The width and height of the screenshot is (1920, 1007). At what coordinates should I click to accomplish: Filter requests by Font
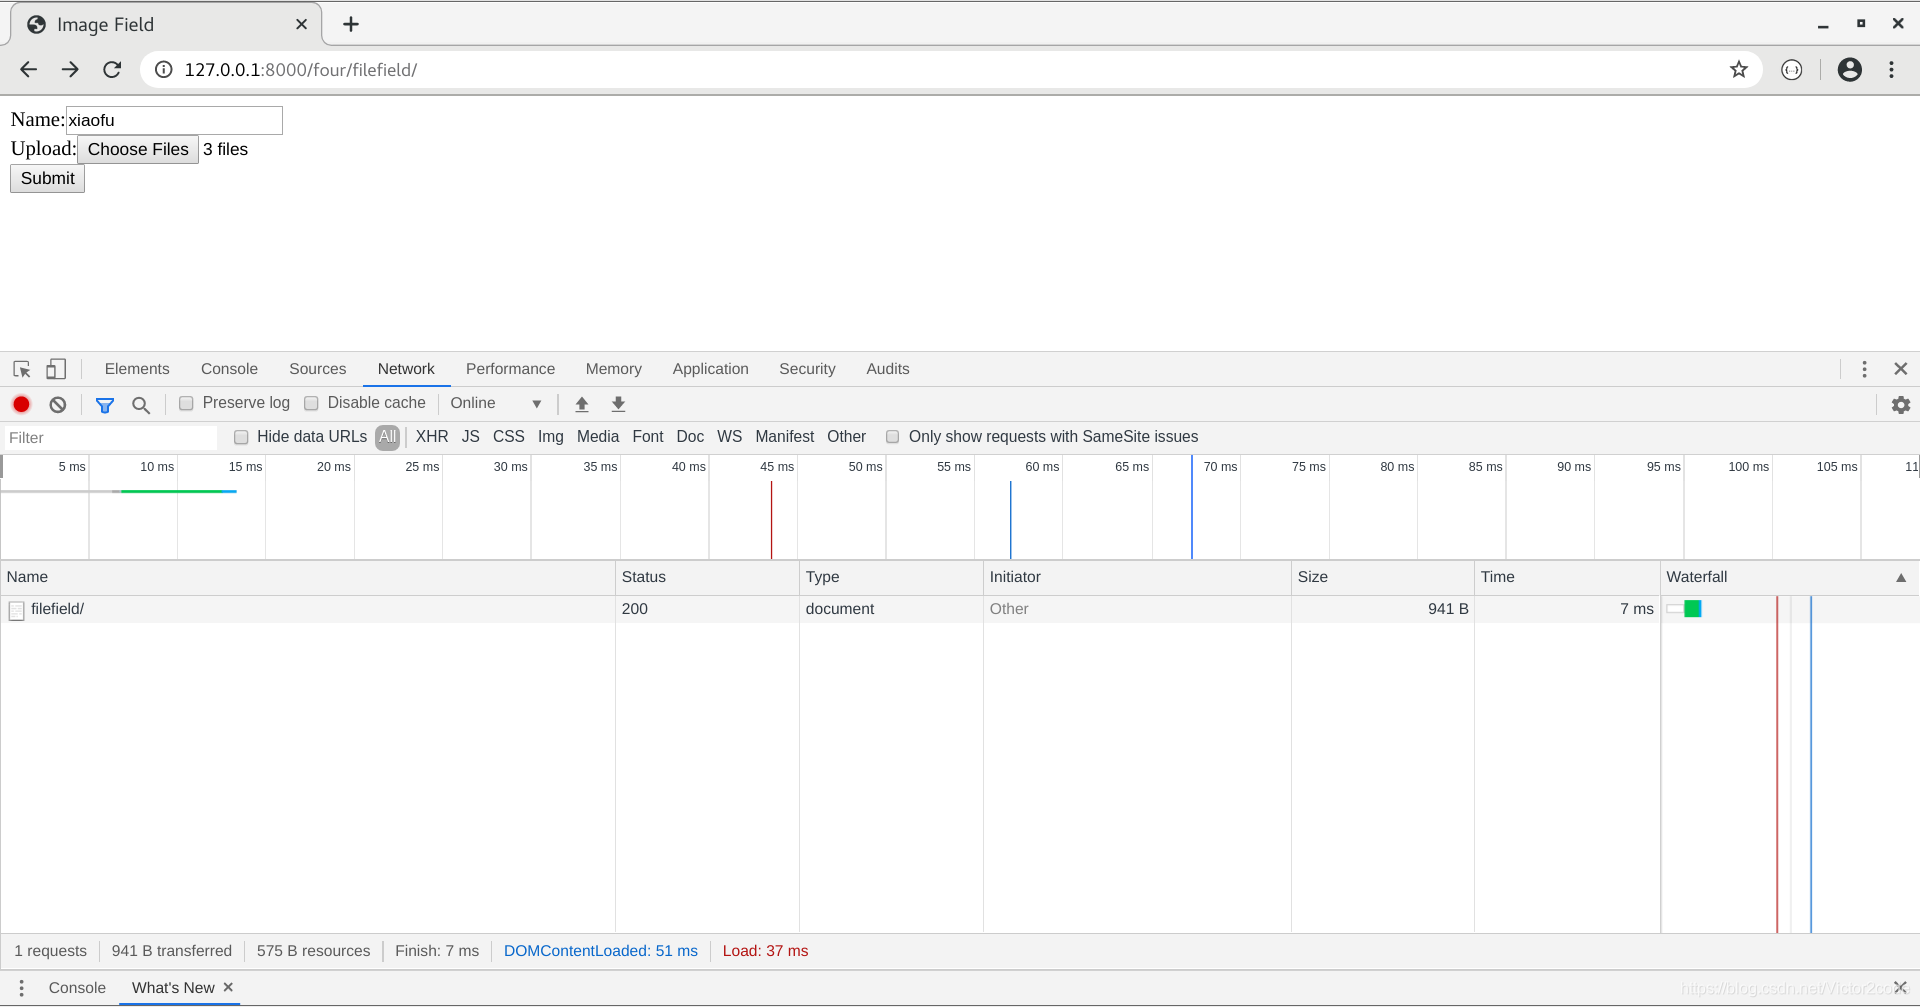point(648,437)
